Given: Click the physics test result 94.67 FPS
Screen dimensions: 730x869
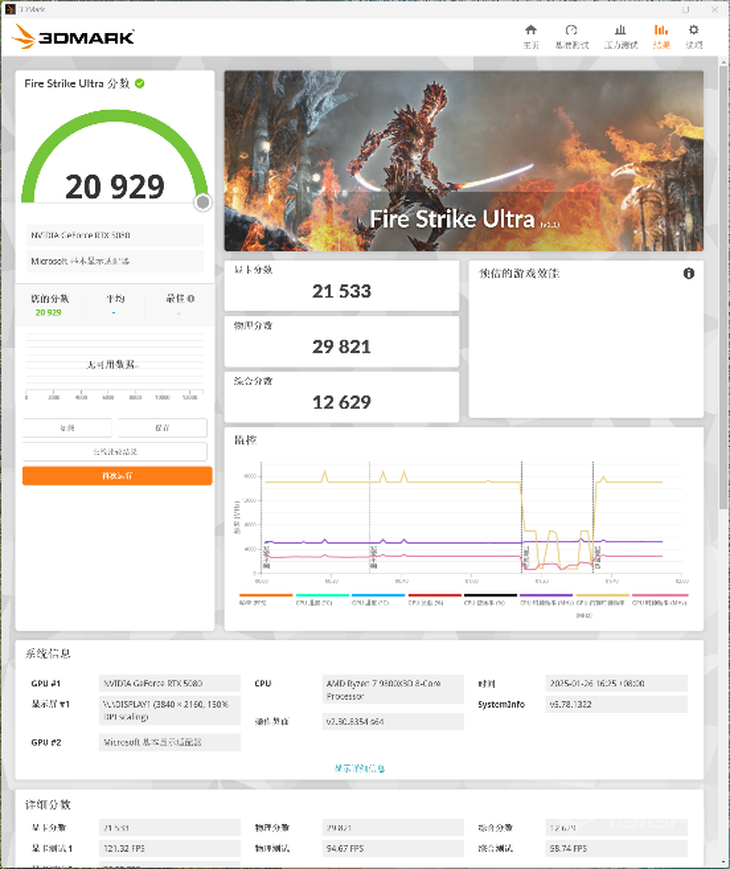Looking at the screenshot, I should (x=392, y=848).
